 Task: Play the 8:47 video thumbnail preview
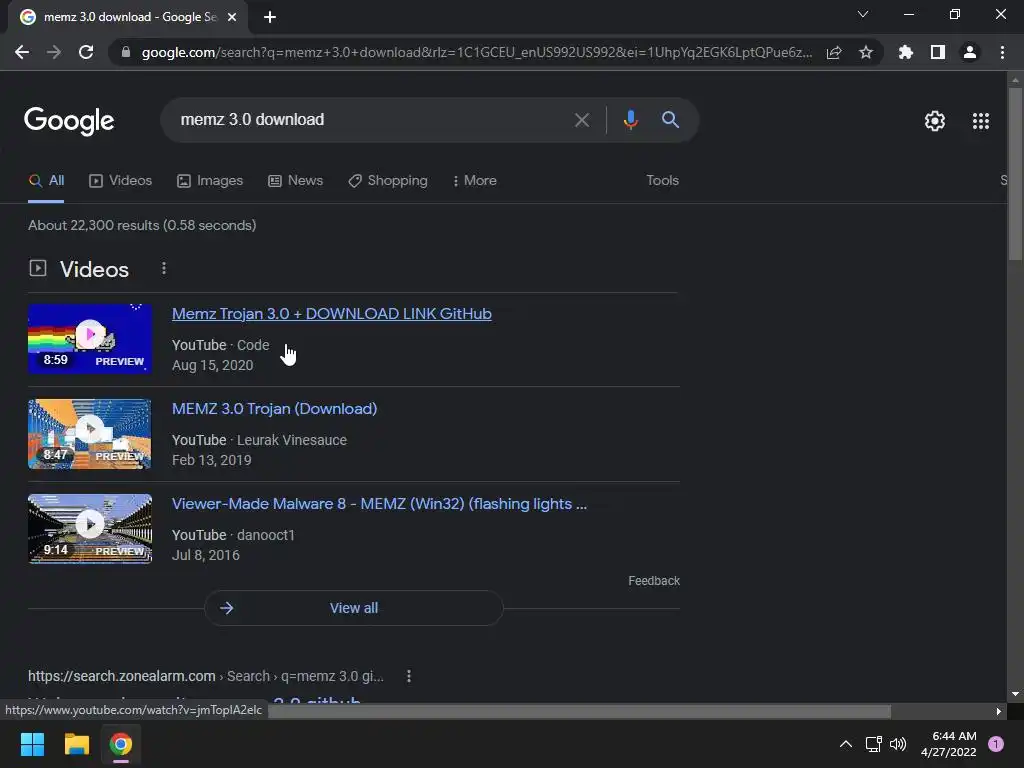[x=90, y=434]
